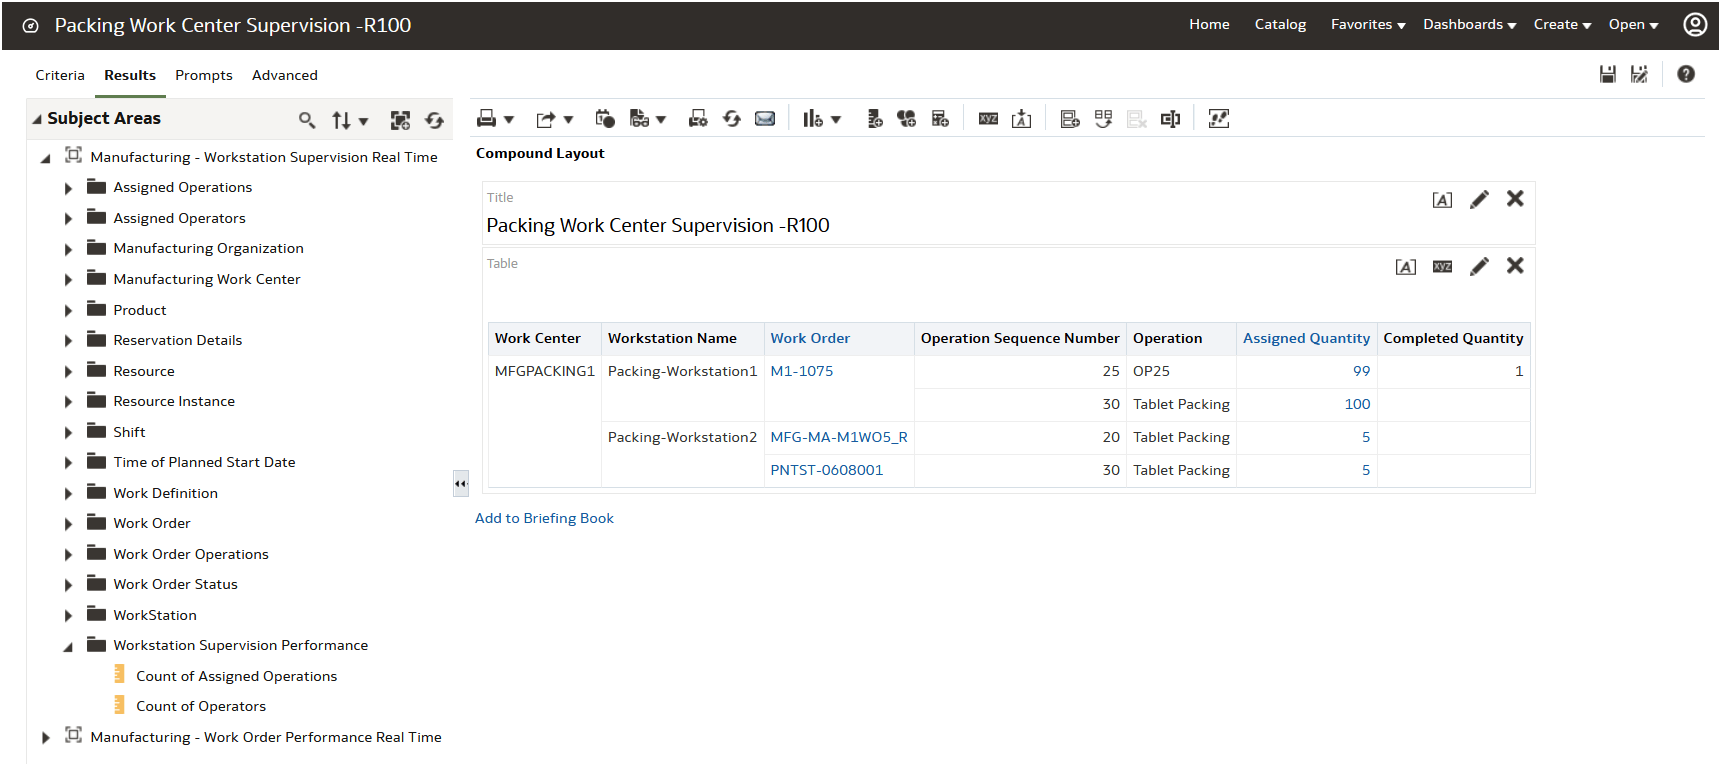The height and width of the screenshot is (766, 1721).
Task: Expand the Manufacturing Work Center folder
Action: 68,280
